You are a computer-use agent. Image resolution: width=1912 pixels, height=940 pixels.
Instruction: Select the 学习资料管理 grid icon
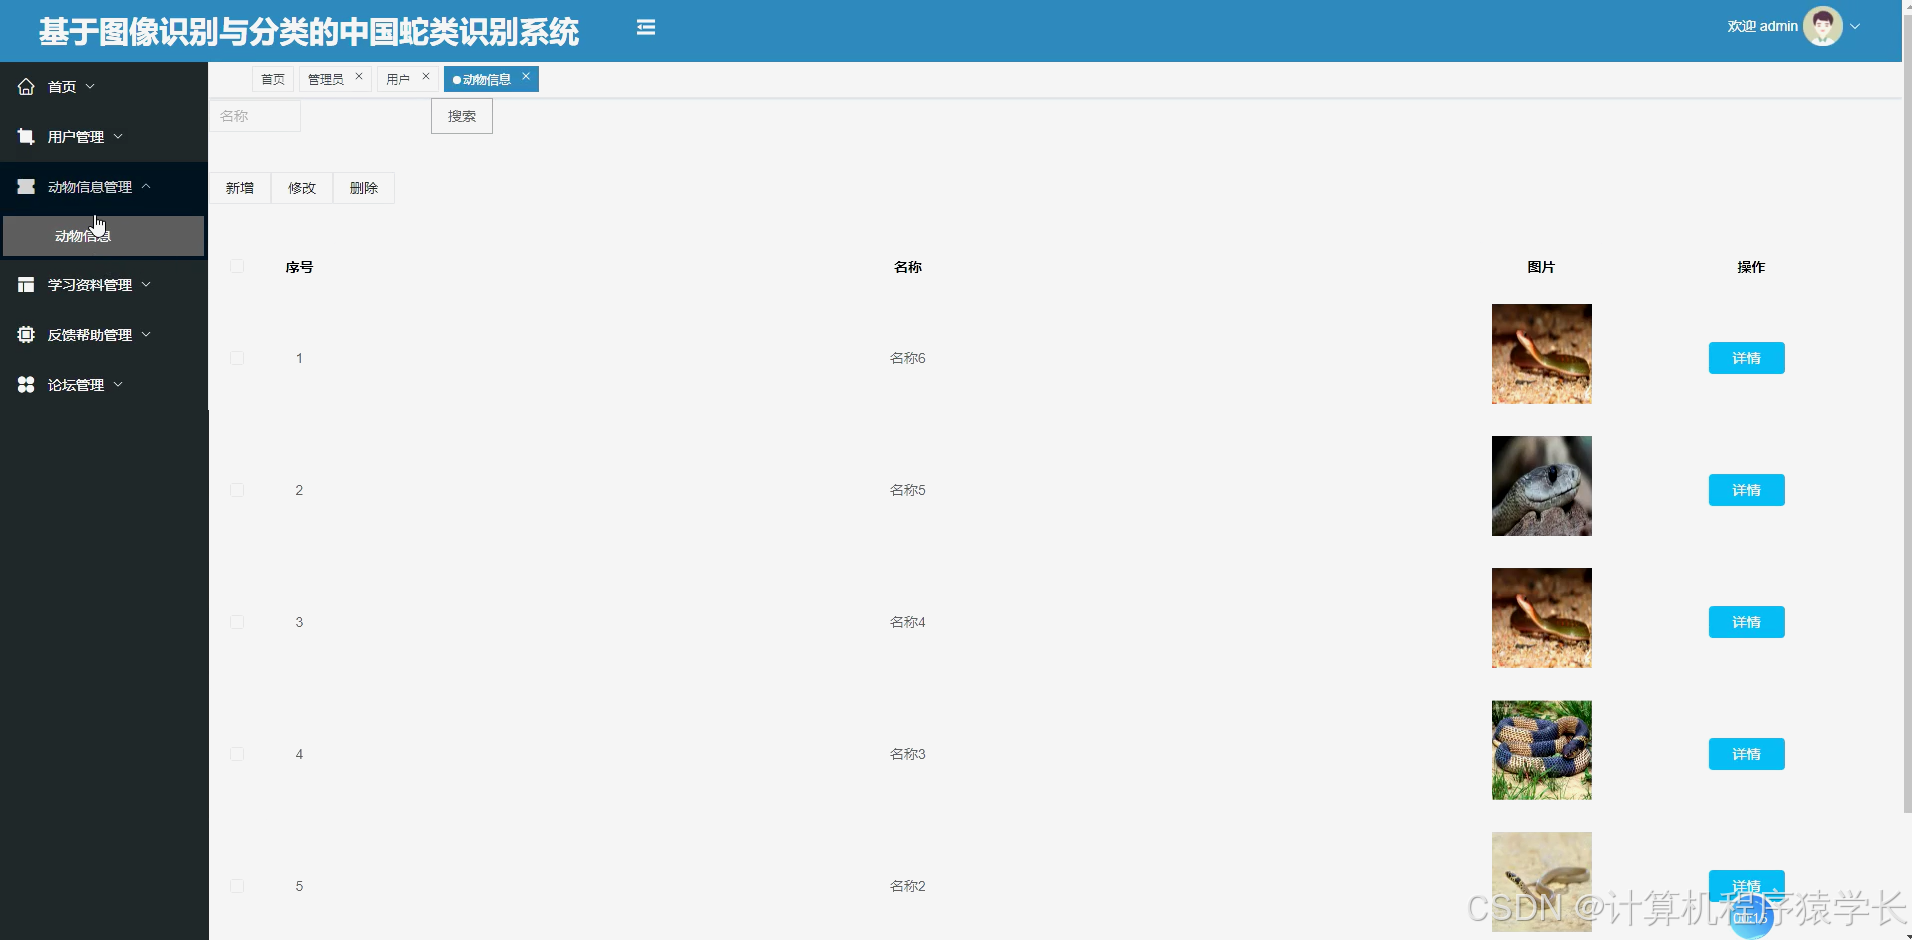[x=26, y=285]
